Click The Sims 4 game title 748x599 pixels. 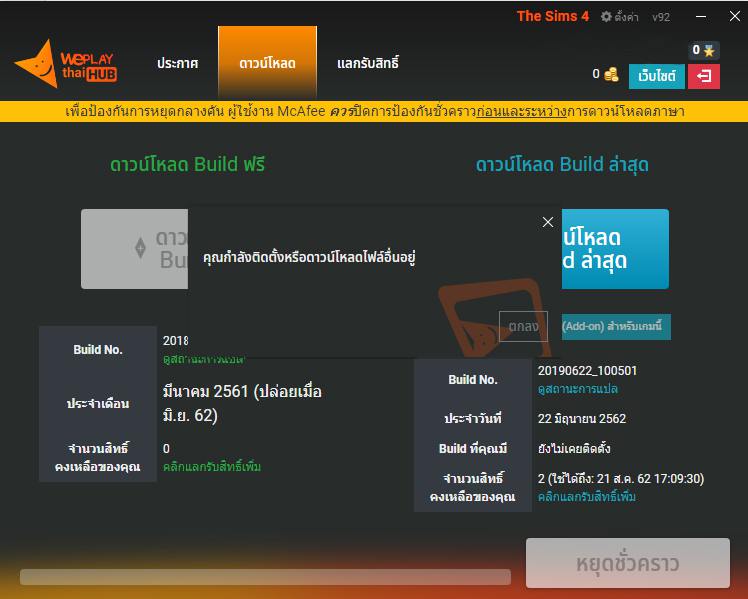tap(553, 16)
